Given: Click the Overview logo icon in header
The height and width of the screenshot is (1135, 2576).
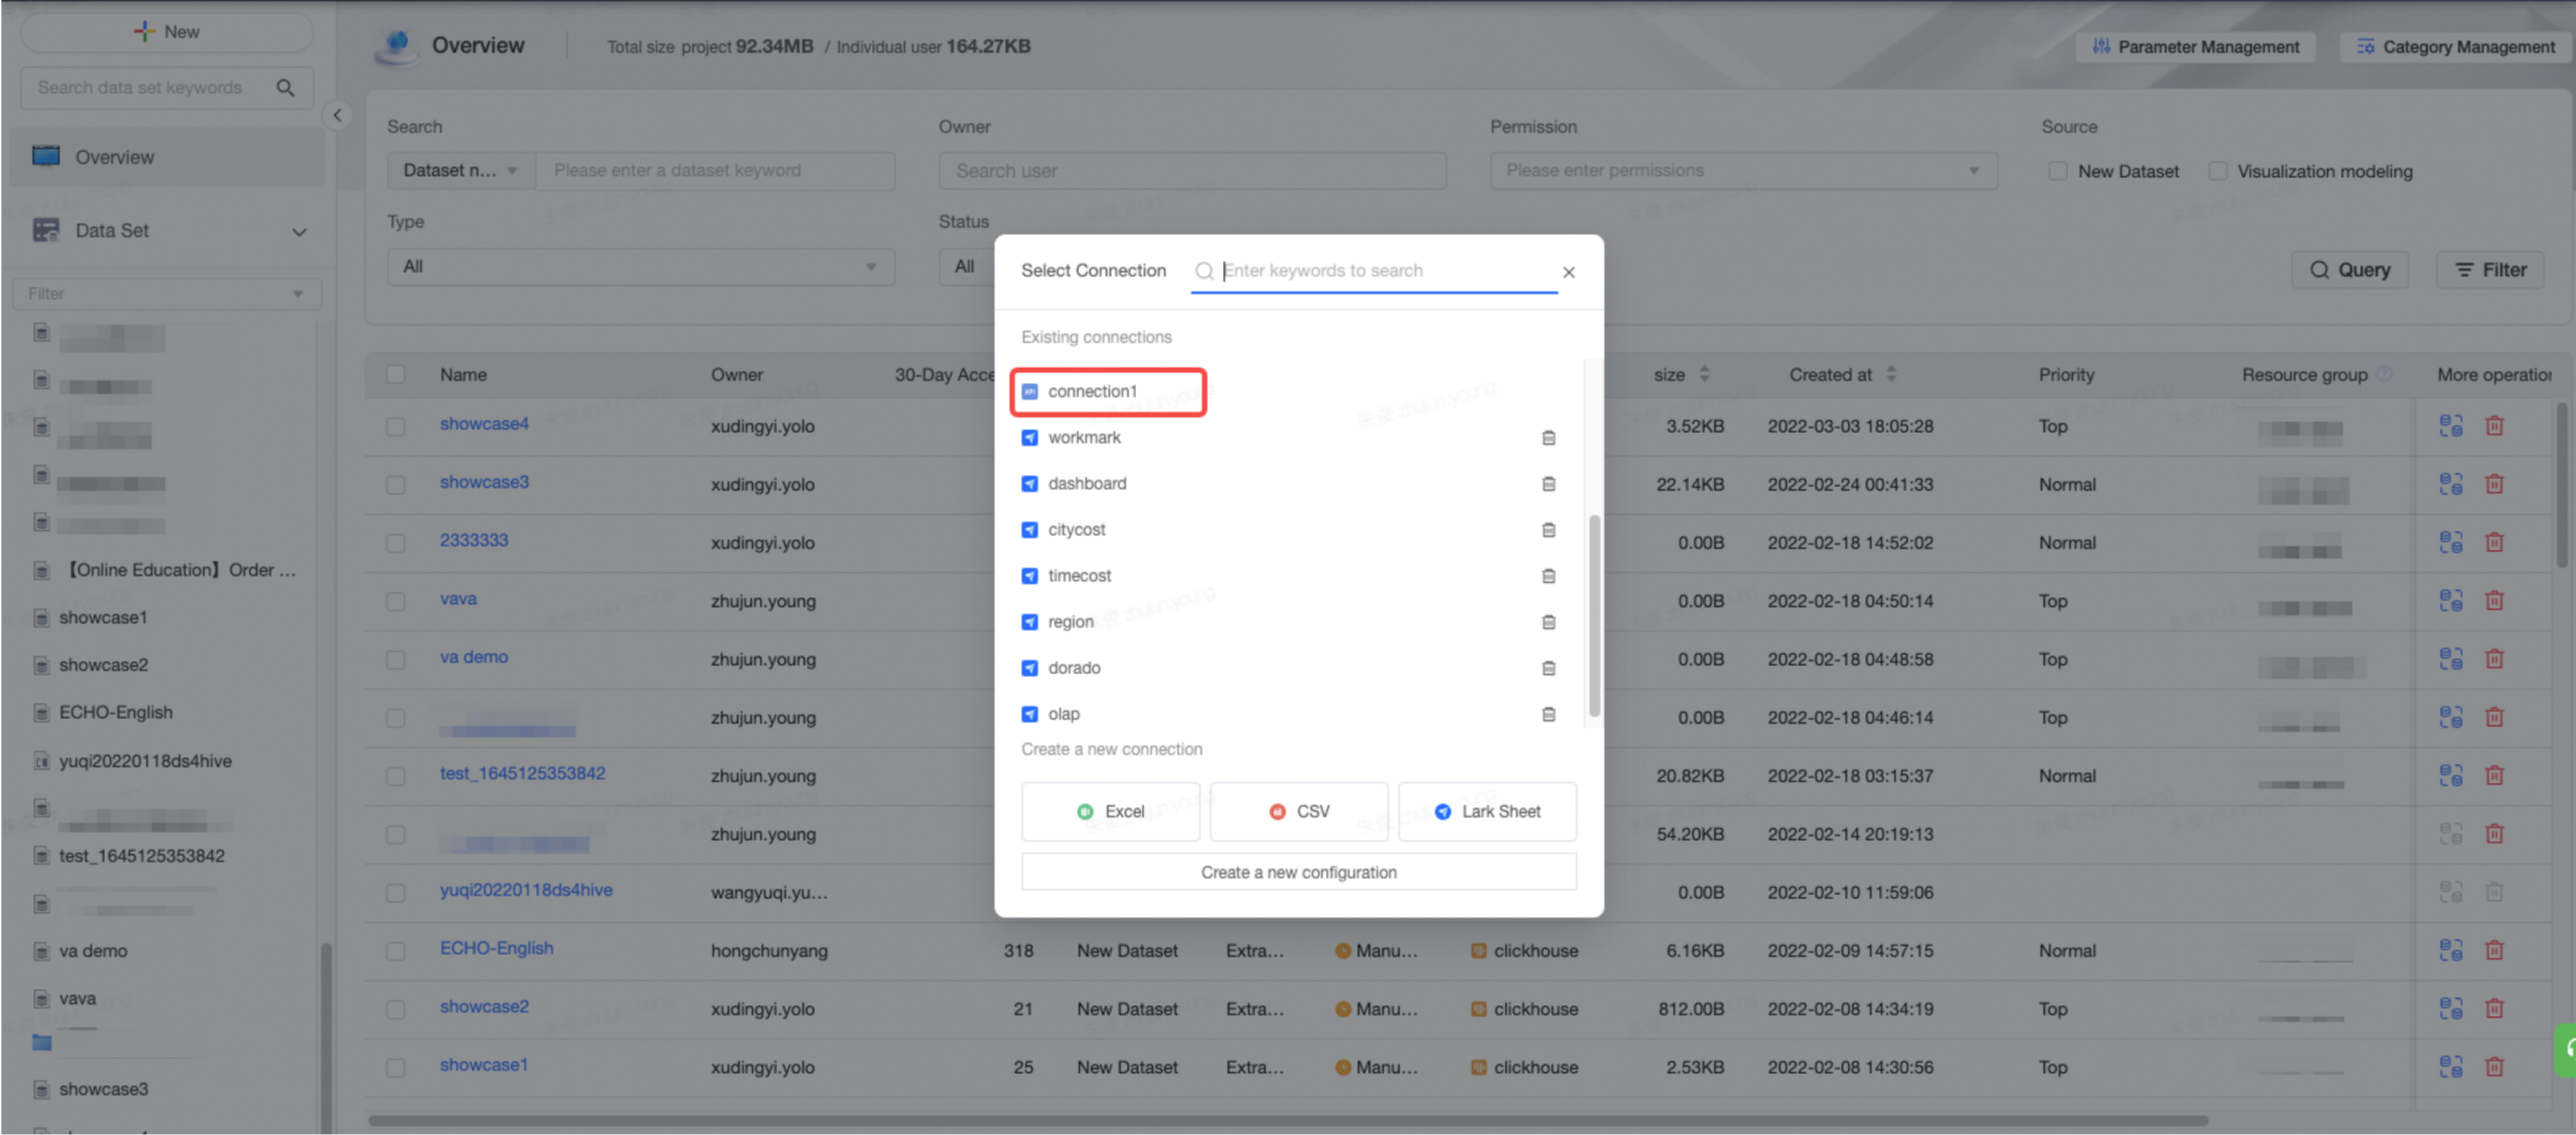Looking at the screenshot, I should coord(397,46).
